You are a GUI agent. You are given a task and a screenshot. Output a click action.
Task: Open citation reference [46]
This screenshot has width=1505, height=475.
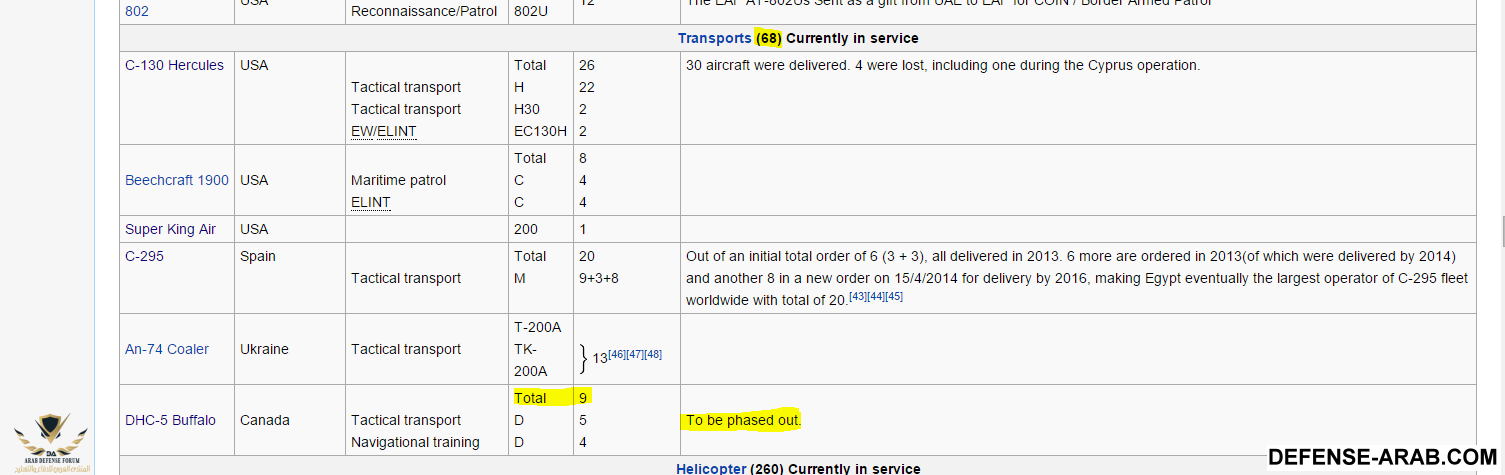tap(617, 354)
